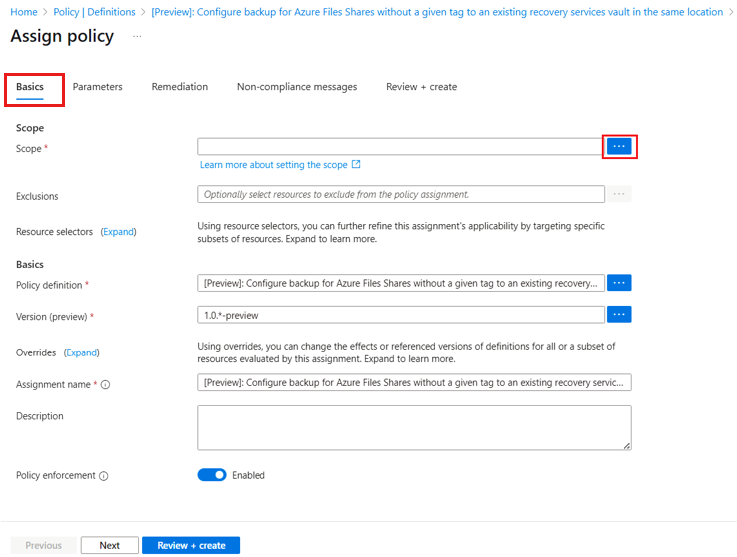Toggle the Policy enforcement switch
The image size is (737, 557).
(212, 475)
